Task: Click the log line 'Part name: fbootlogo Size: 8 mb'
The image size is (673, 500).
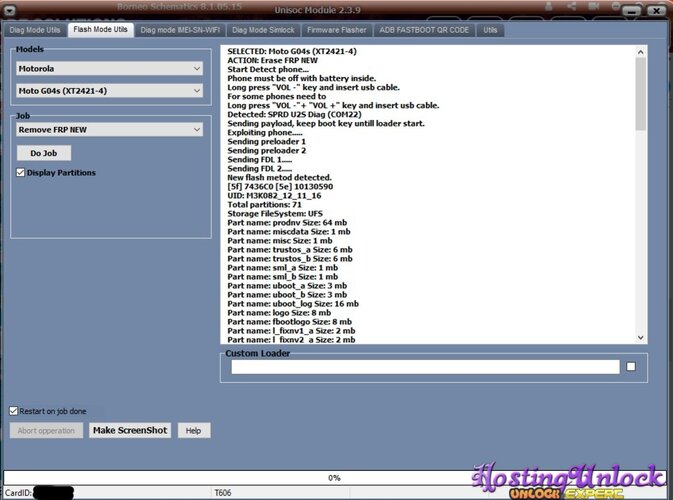Action: point(290,322)
